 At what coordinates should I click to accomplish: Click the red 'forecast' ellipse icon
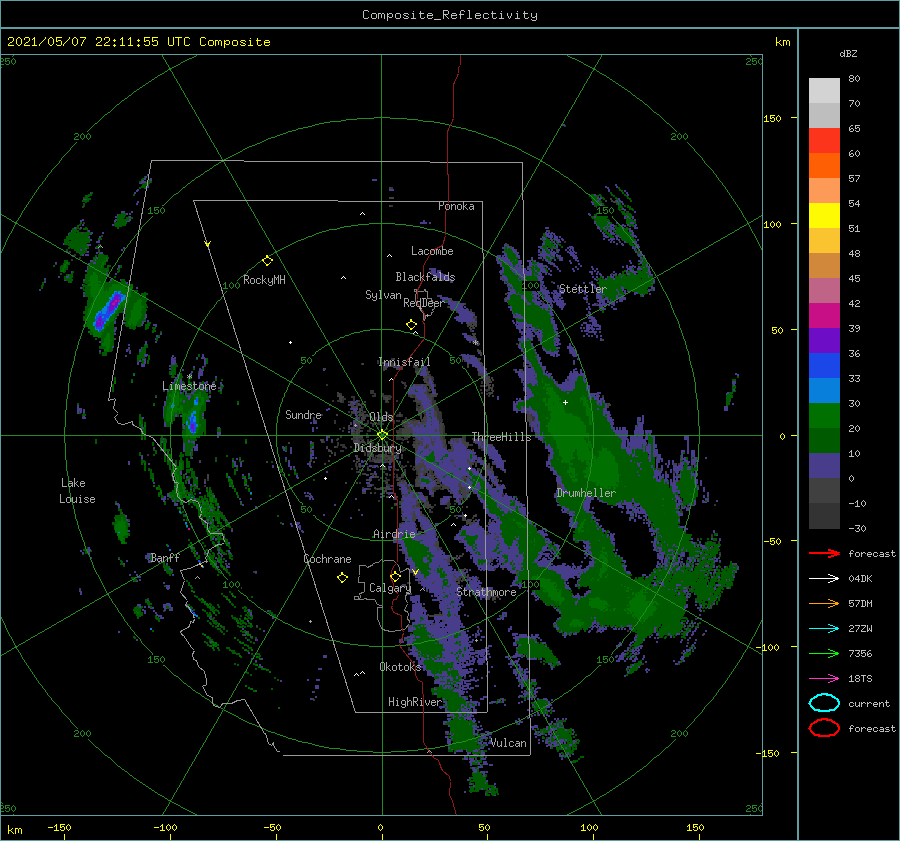tap(824, 728)
